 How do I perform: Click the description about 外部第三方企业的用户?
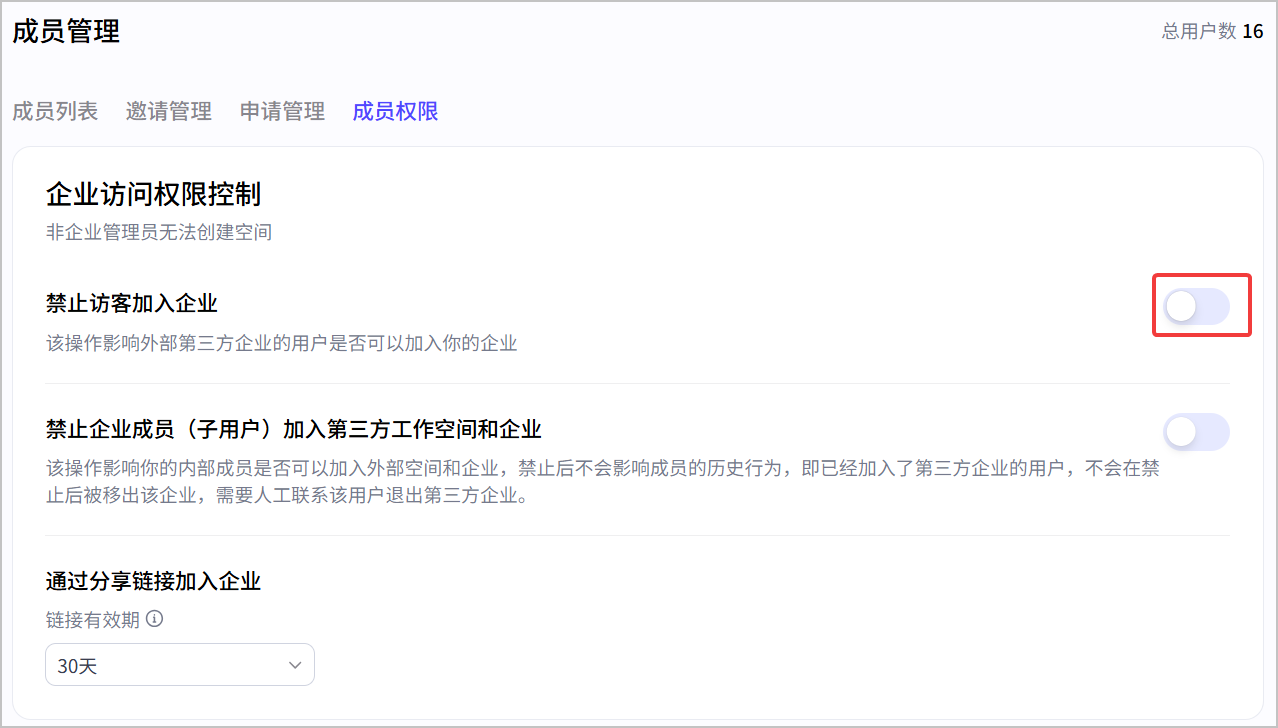click(282, 343)
